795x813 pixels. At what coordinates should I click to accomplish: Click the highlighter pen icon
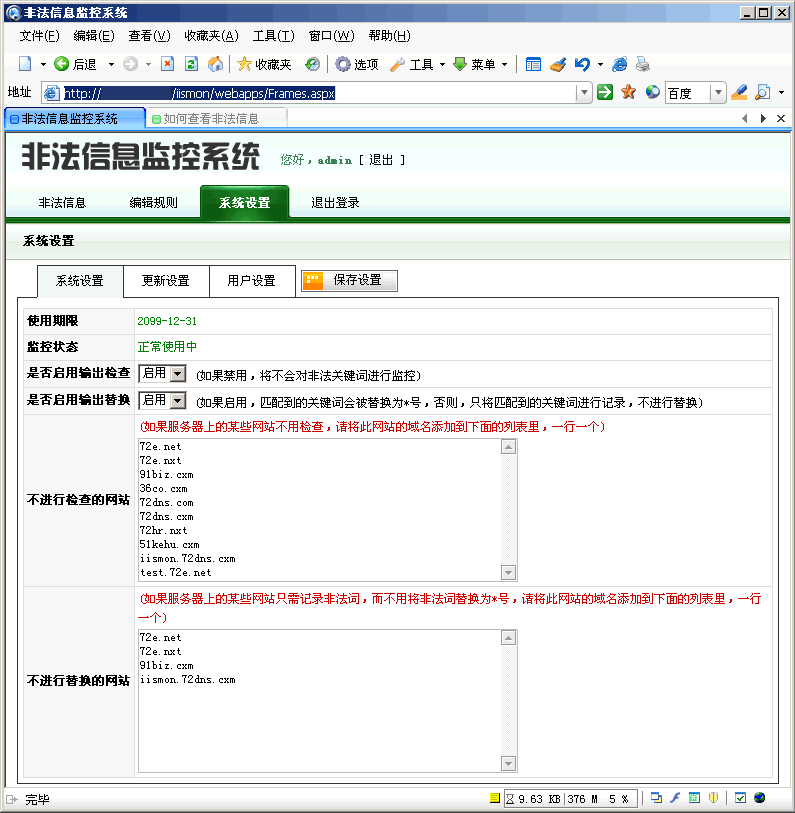(739, 92)
